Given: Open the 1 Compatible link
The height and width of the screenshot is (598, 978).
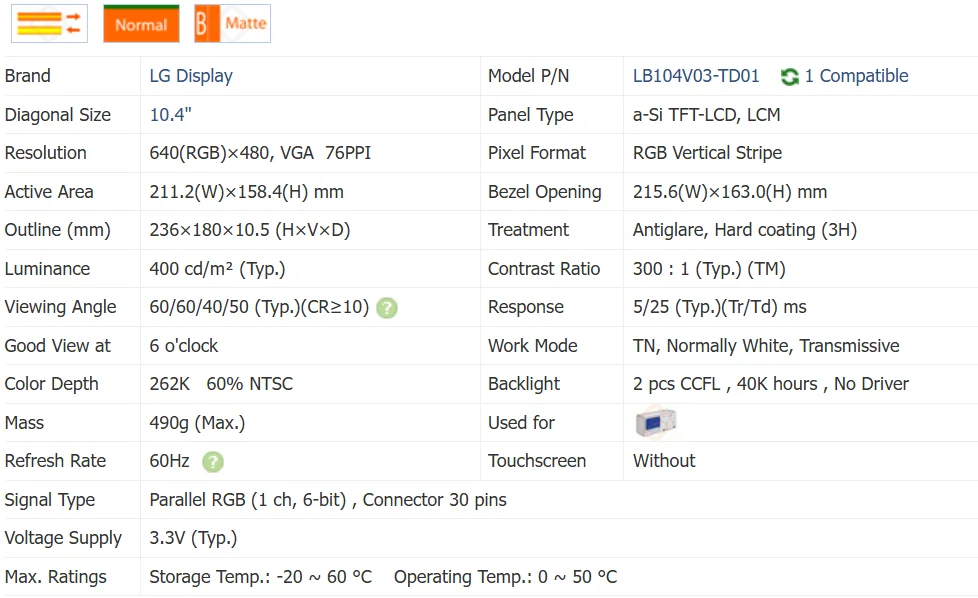Looking at the screenshot, I should [x=856, y=76].
